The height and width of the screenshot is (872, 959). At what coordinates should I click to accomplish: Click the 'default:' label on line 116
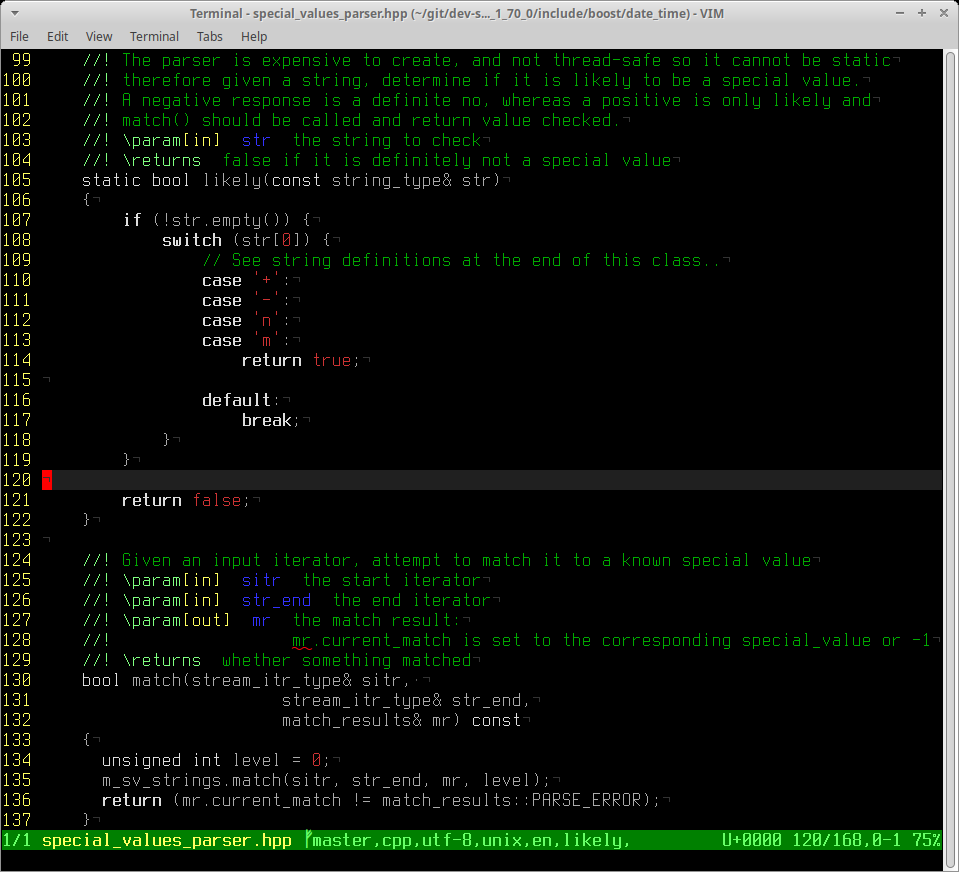[241, 401]
